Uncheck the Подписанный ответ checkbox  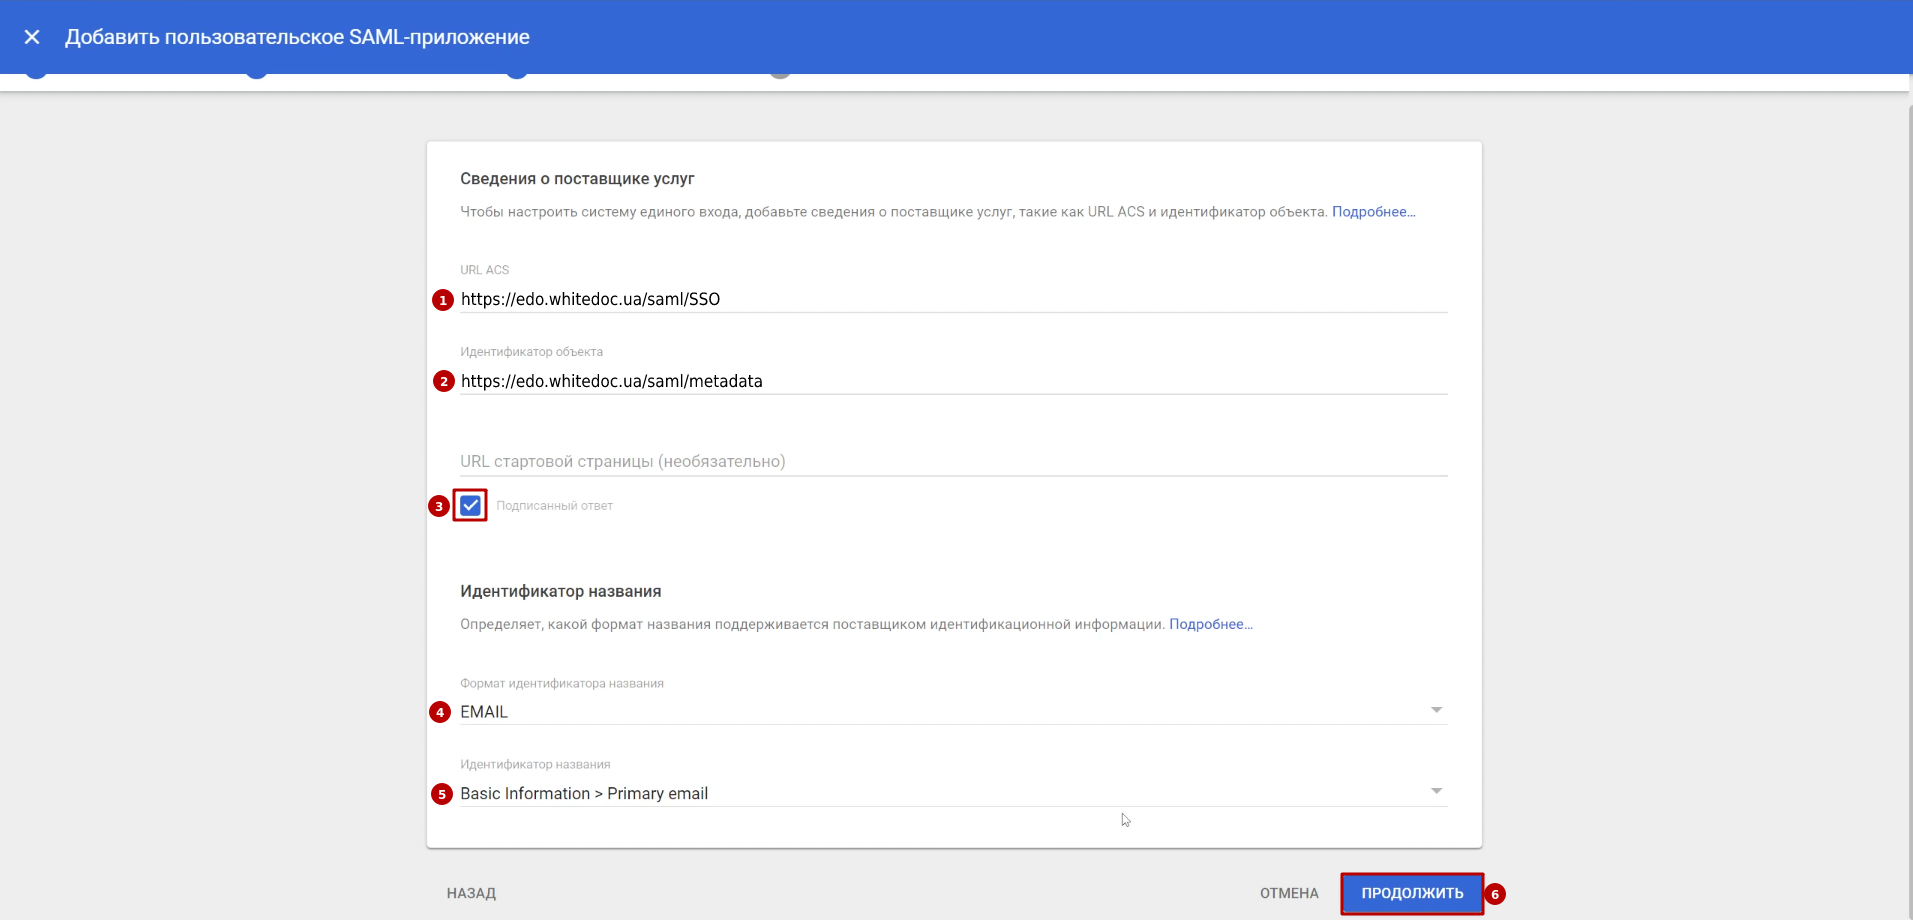(x=470, y=506)
